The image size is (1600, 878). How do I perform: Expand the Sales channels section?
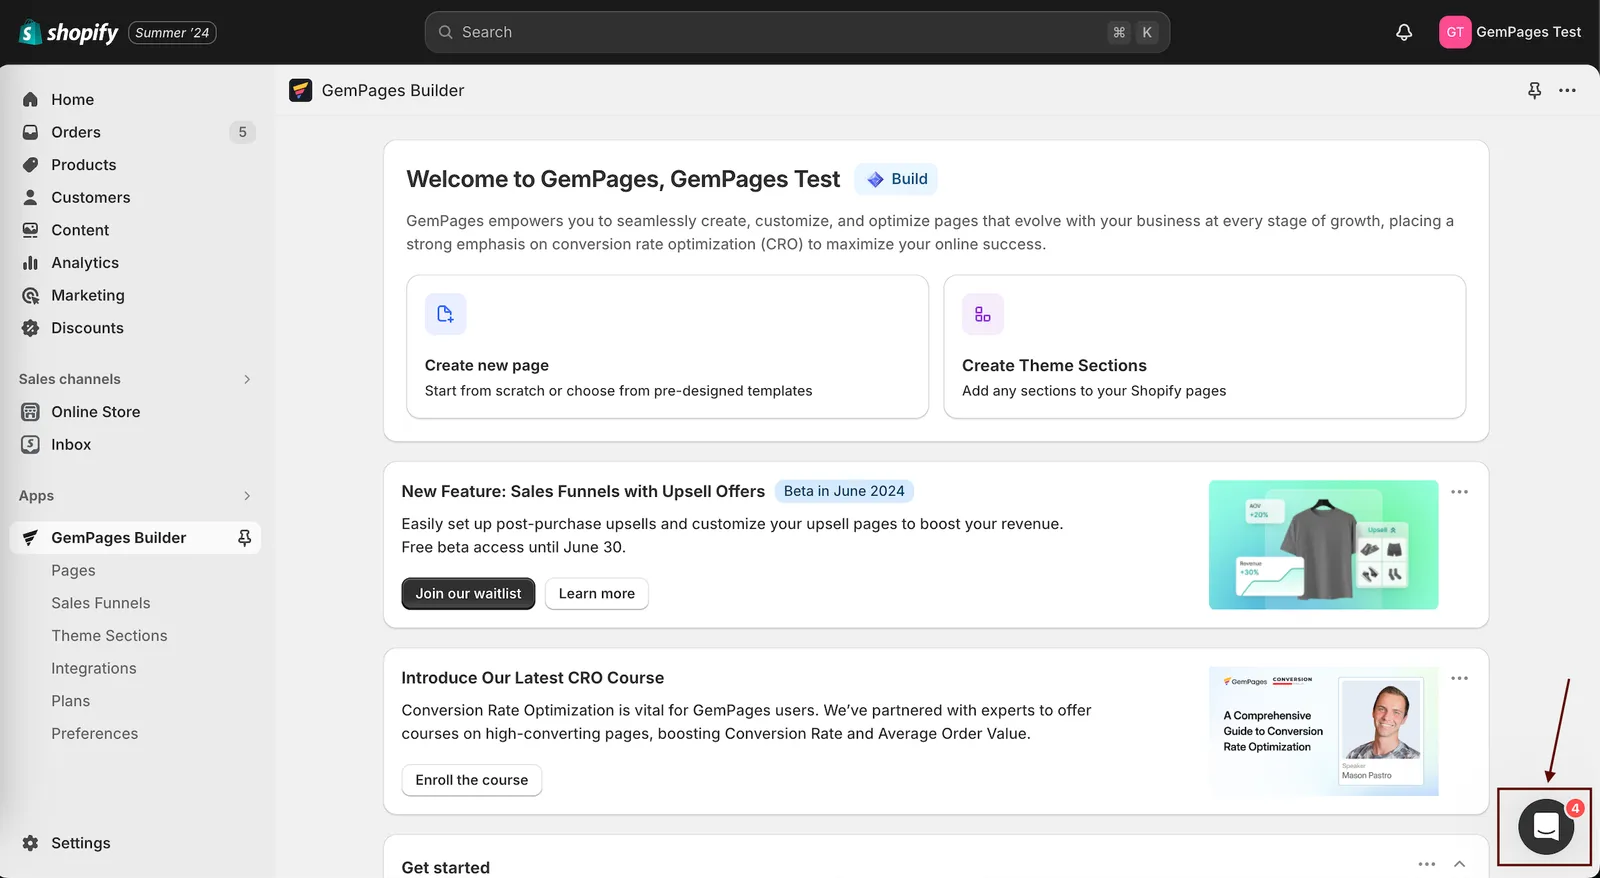click(247, 379)
